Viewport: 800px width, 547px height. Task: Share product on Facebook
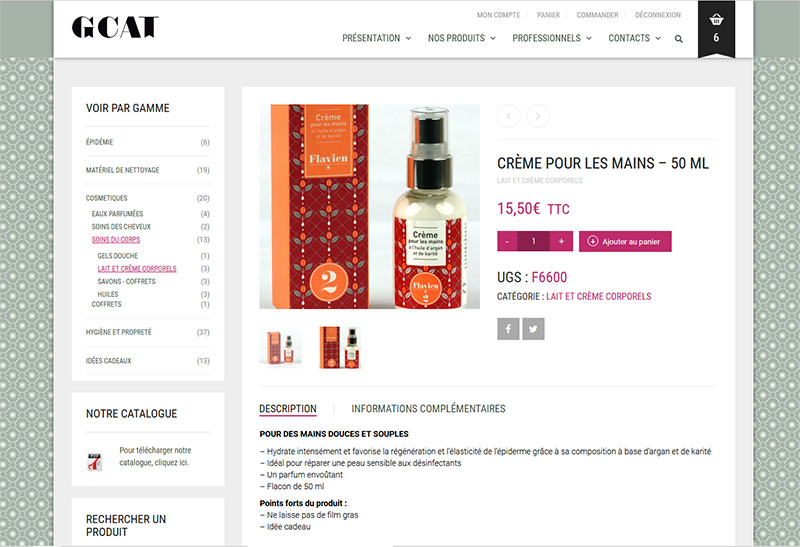click(x=508, y=329)
